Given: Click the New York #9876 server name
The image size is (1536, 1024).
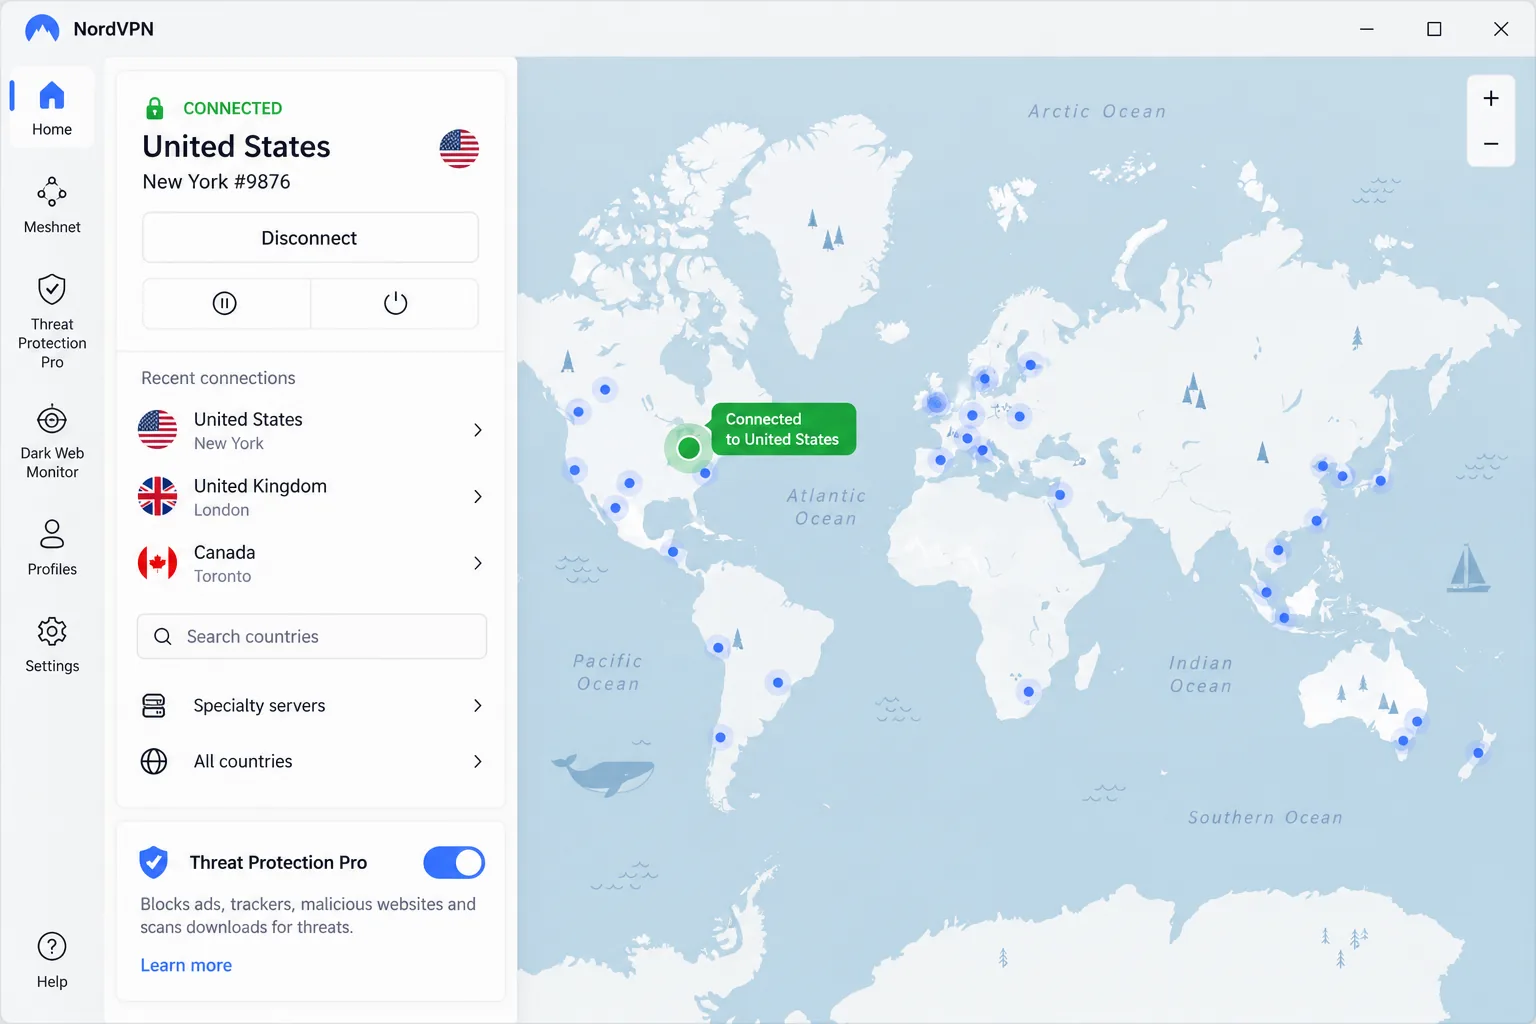Looking at the screenshot, I should (x=216, y=182).
